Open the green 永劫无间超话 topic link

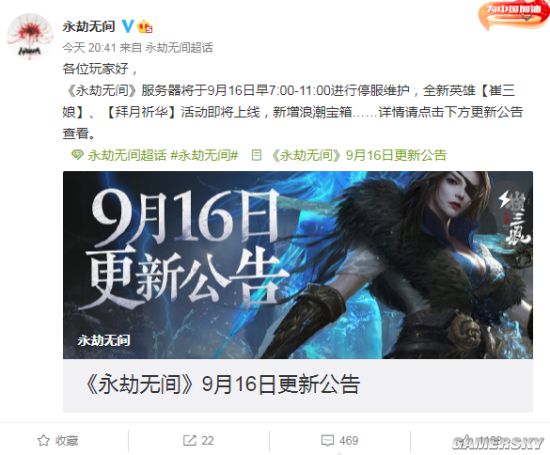(127, 155)
